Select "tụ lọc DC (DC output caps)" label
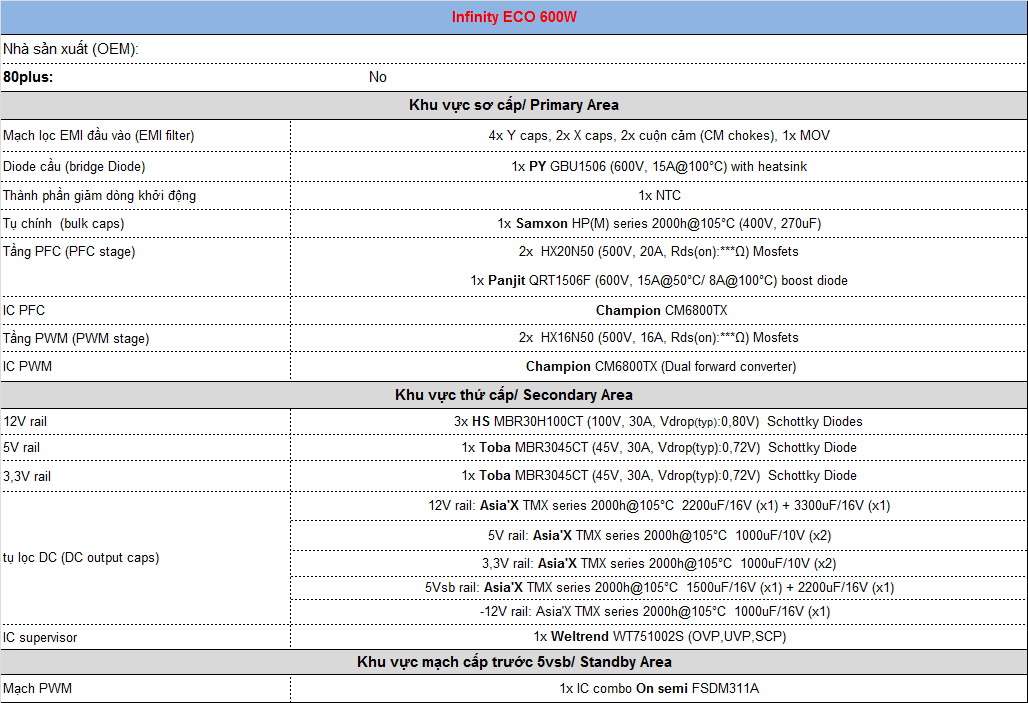 [81, 557]
